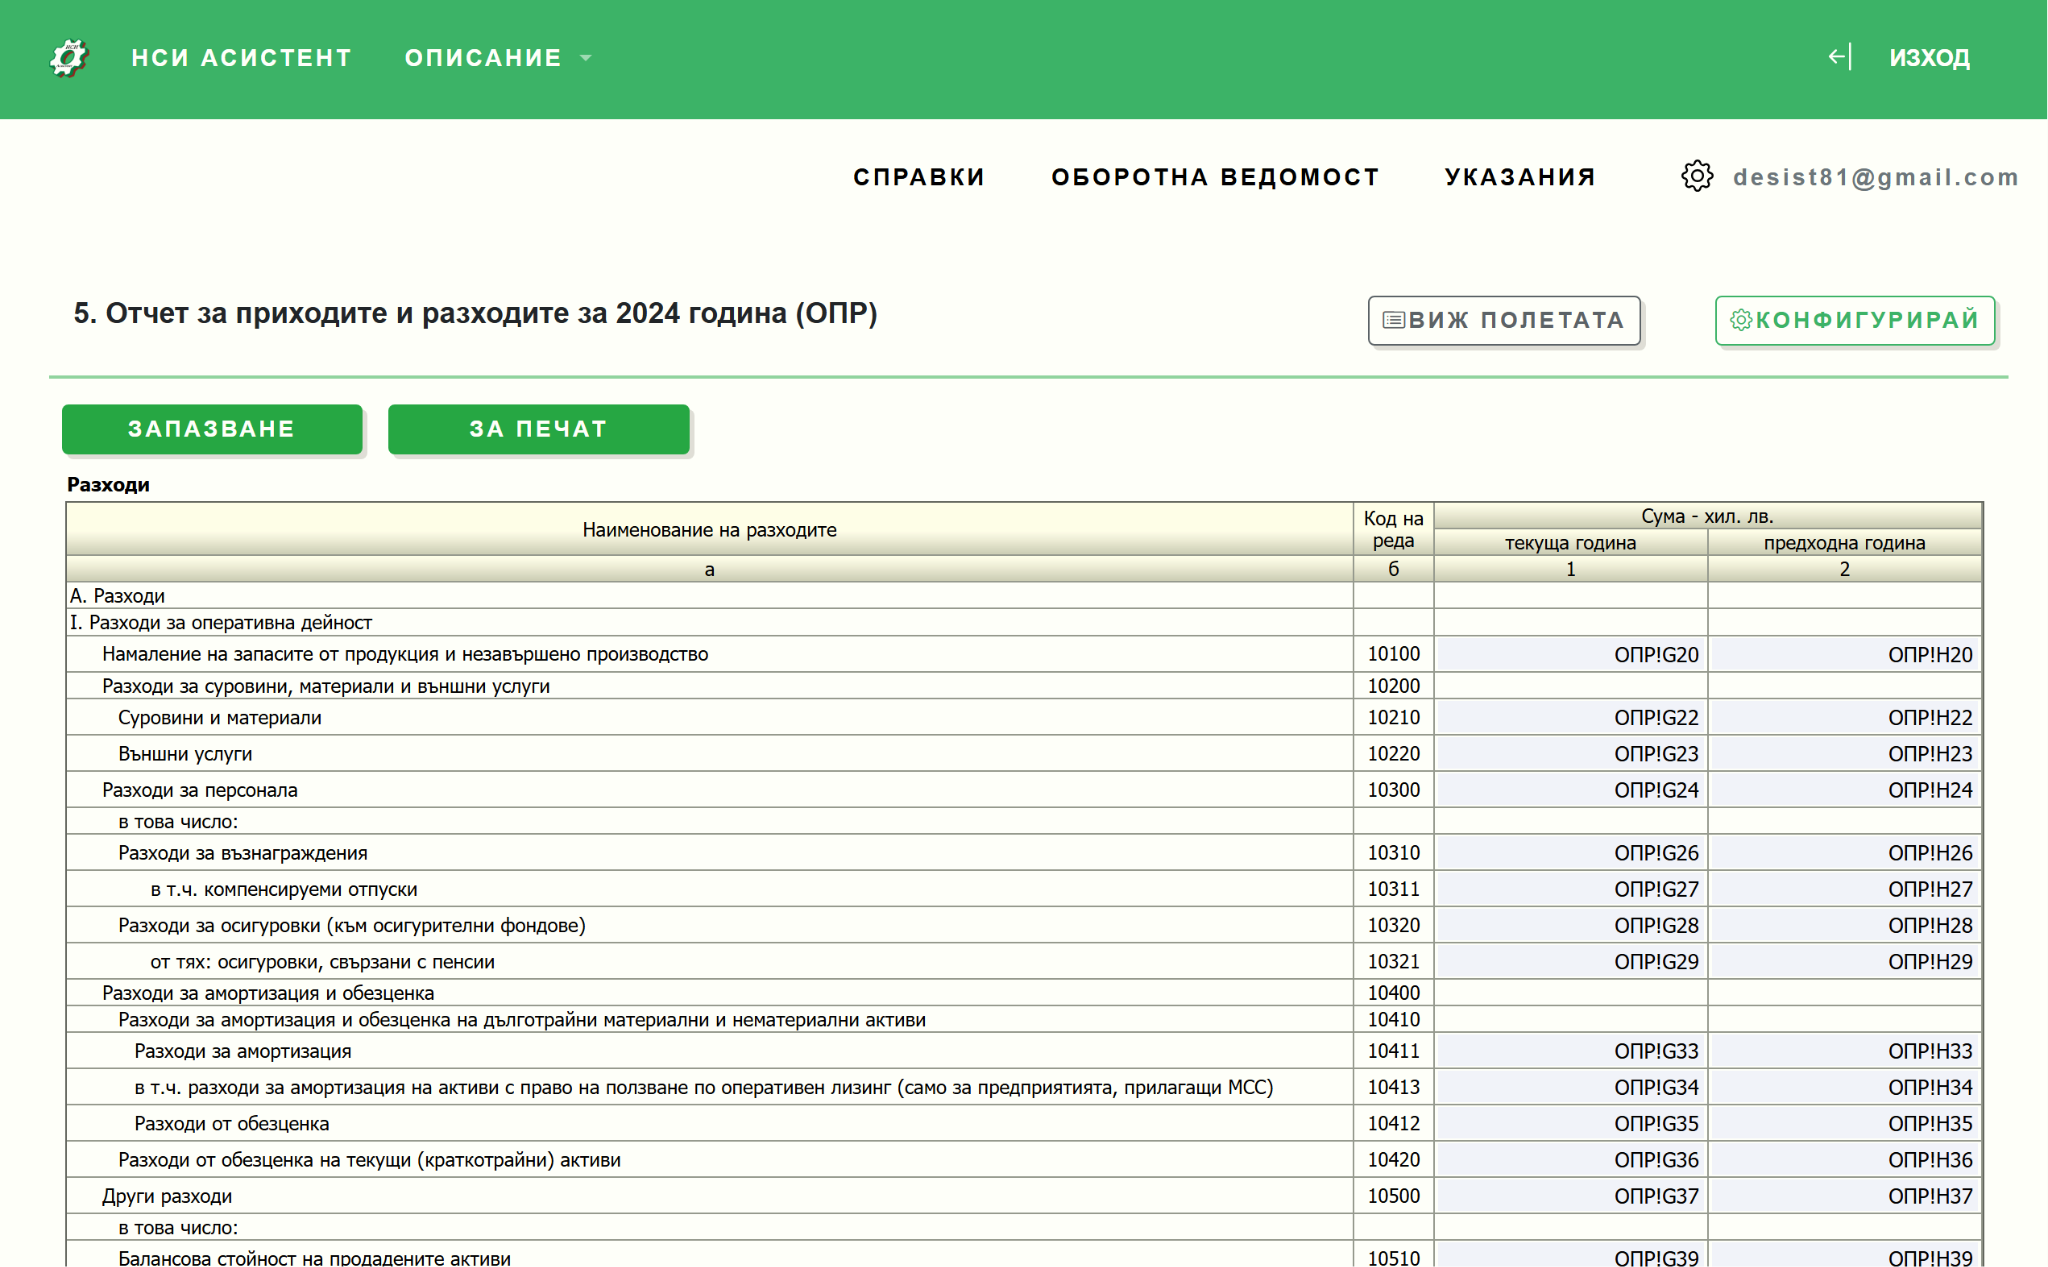This screenshot has width=2048, height=1267.
Task: Click list icon in ВИЖ ПОЛЕТАТА button
Action: [x=1393, y=321]
